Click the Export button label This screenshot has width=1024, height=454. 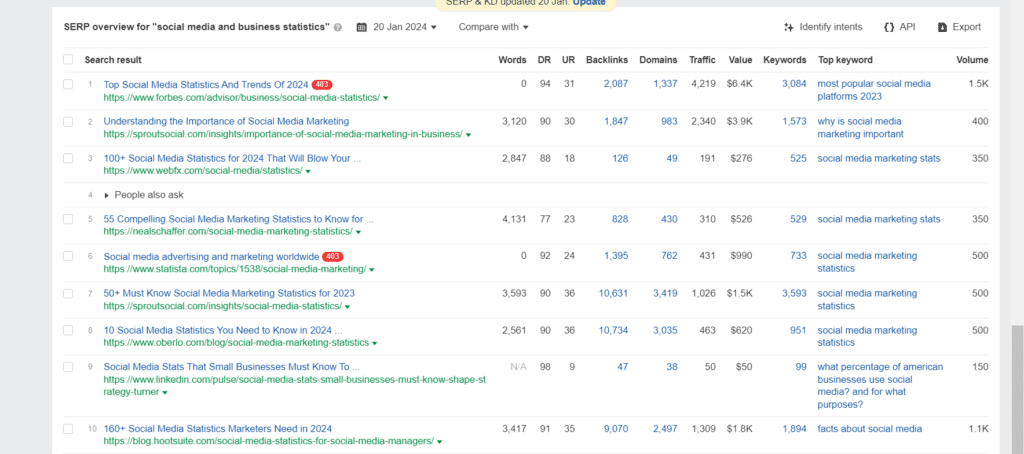(x=967, y=27)
